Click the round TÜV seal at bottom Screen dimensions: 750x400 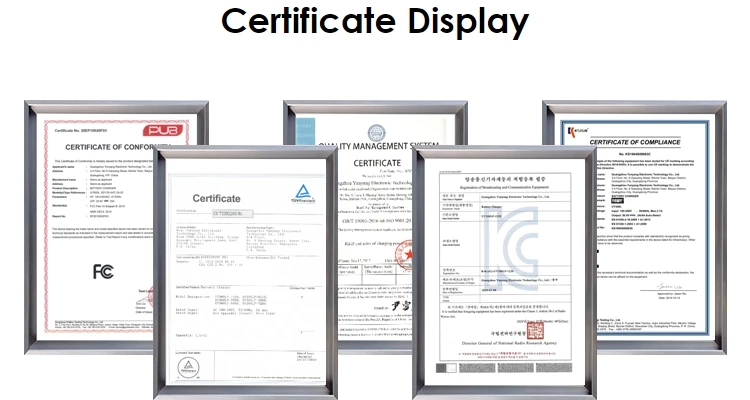click(x=188, y=367)
